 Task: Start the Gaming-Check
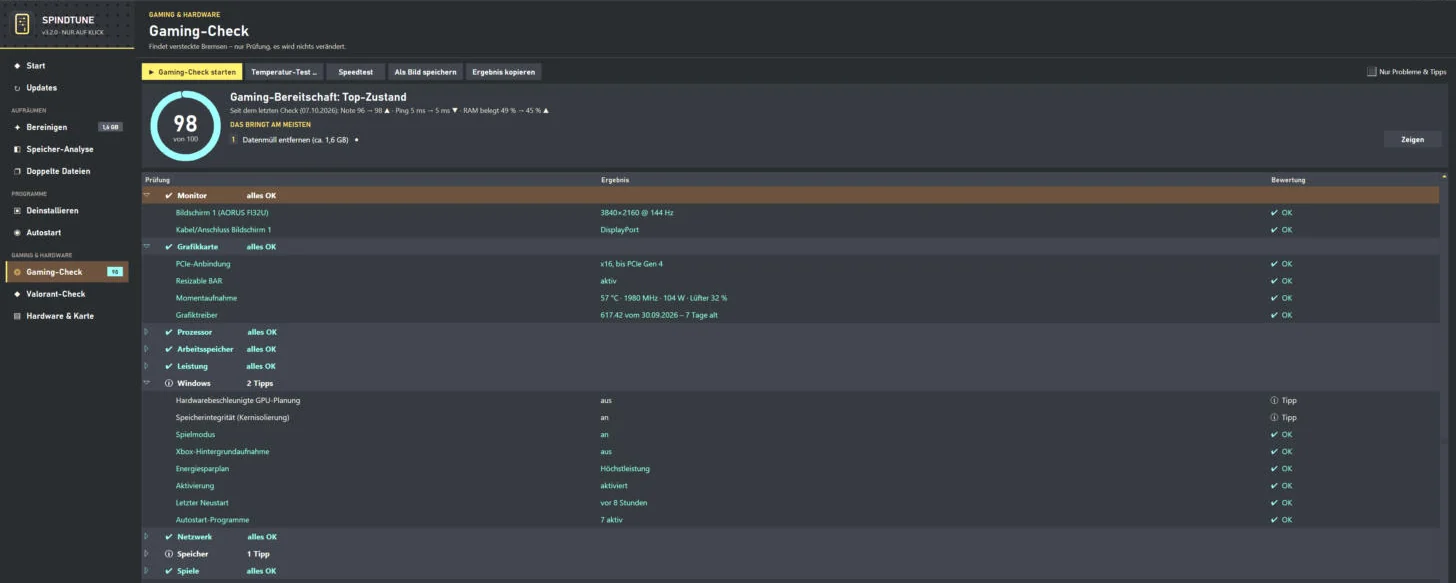[x=192, y=72]
